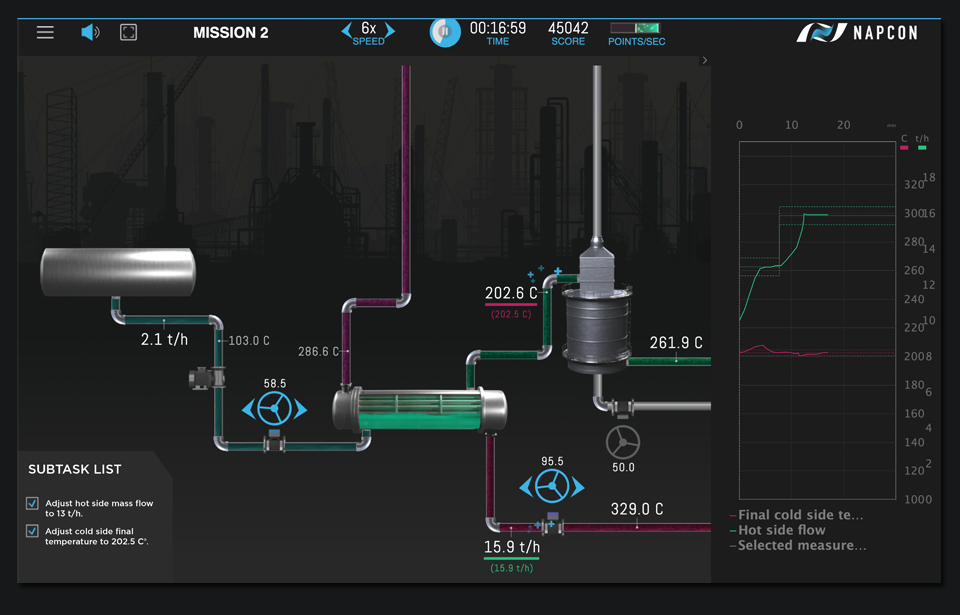Toggle fullscreen mode icon
Image resolution: width=960 pixels, height=615 pixels.
[x=128, y=32]
